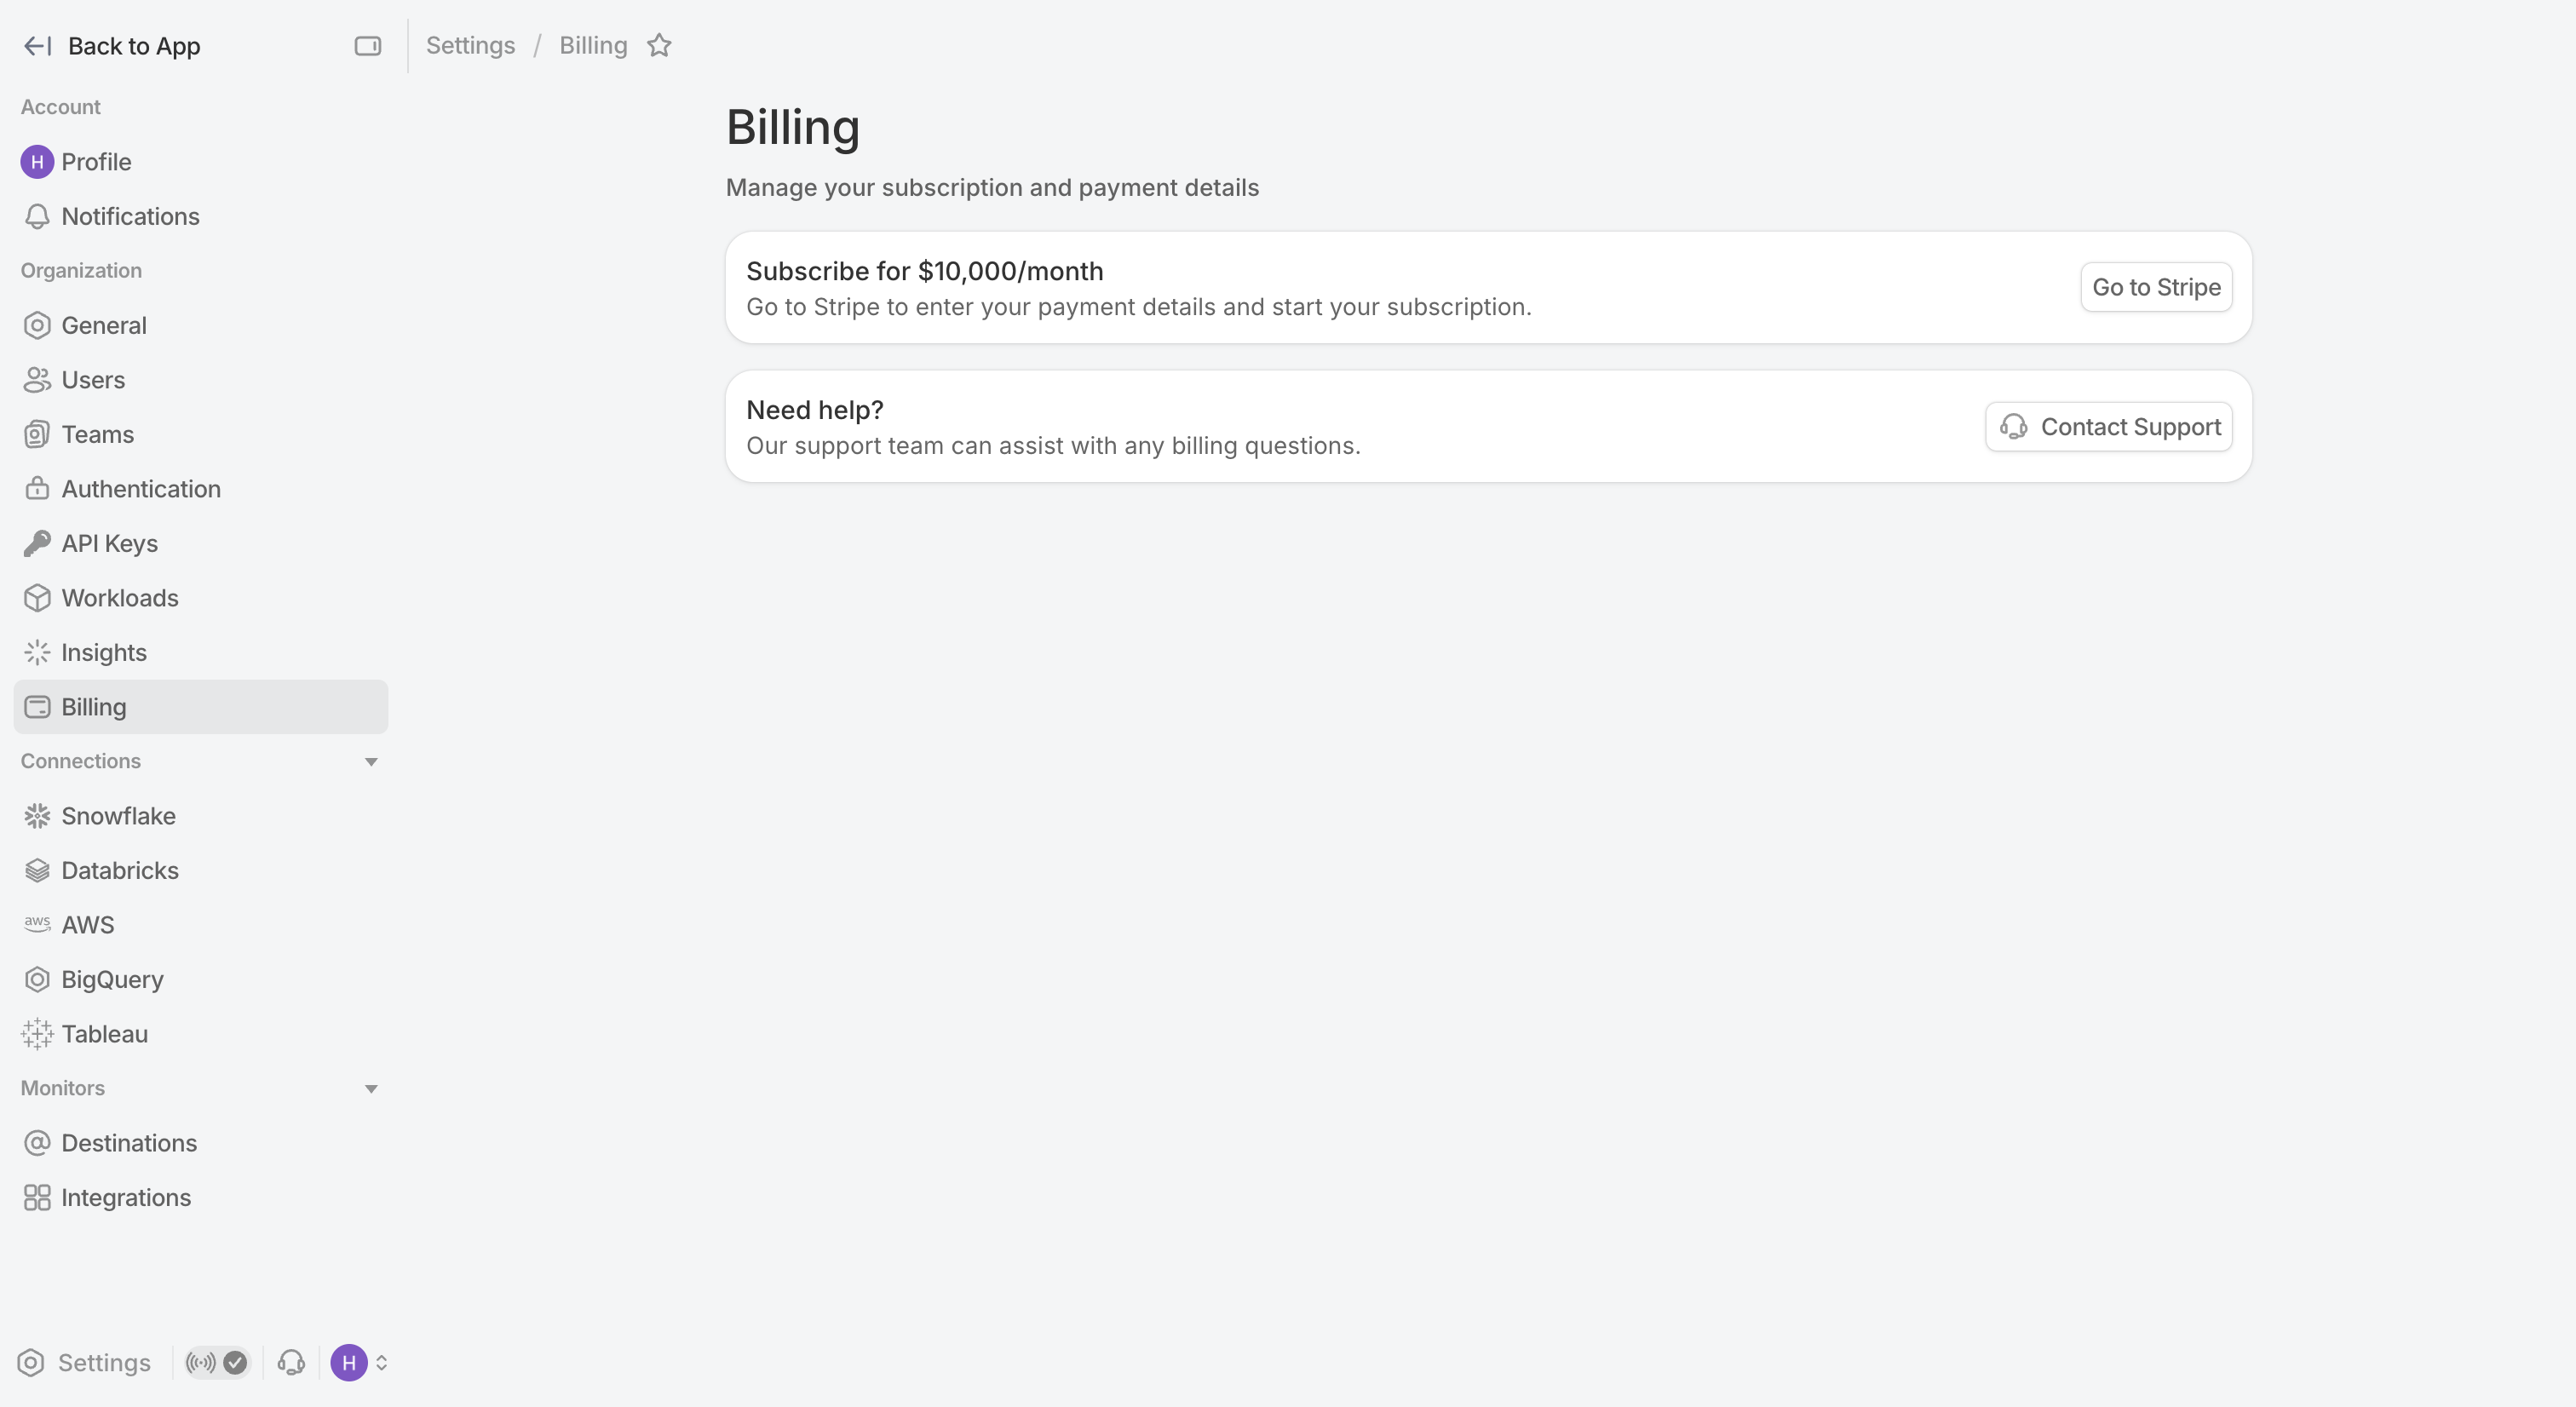Click the Contact Support button
This screenshot has height=1407, width=2576.
tap(2109, 427)
